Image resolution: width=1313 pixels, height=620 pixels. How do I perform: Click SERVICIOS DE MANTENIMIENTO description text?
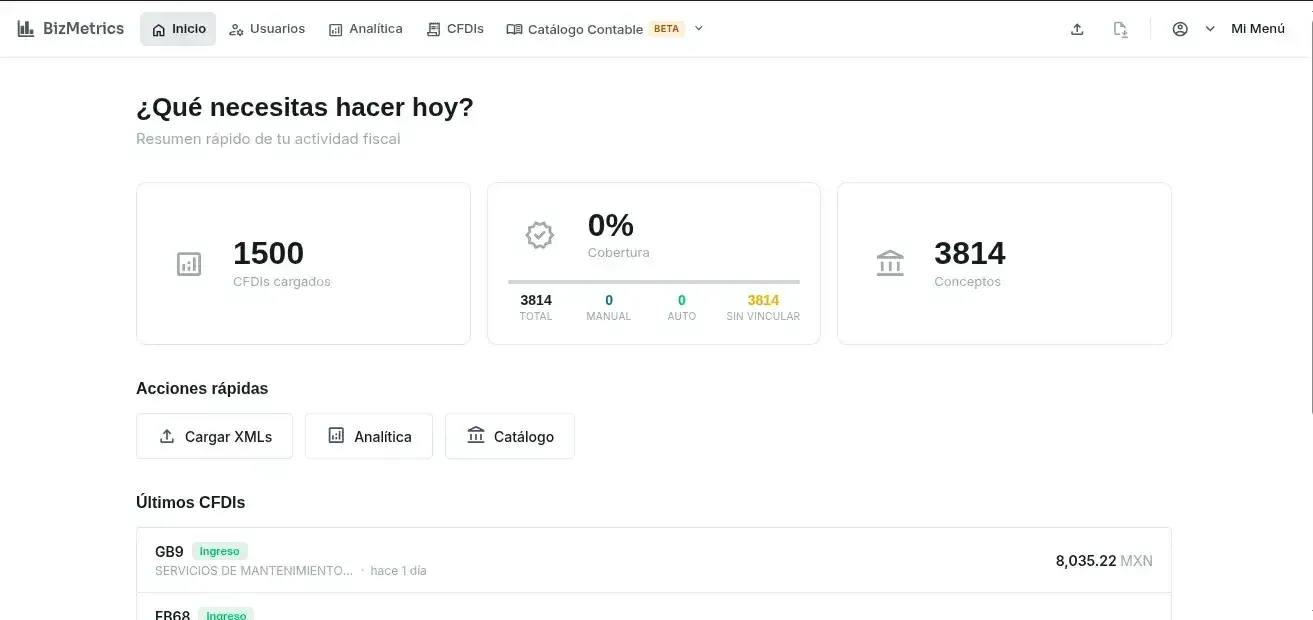click(254, 571)
